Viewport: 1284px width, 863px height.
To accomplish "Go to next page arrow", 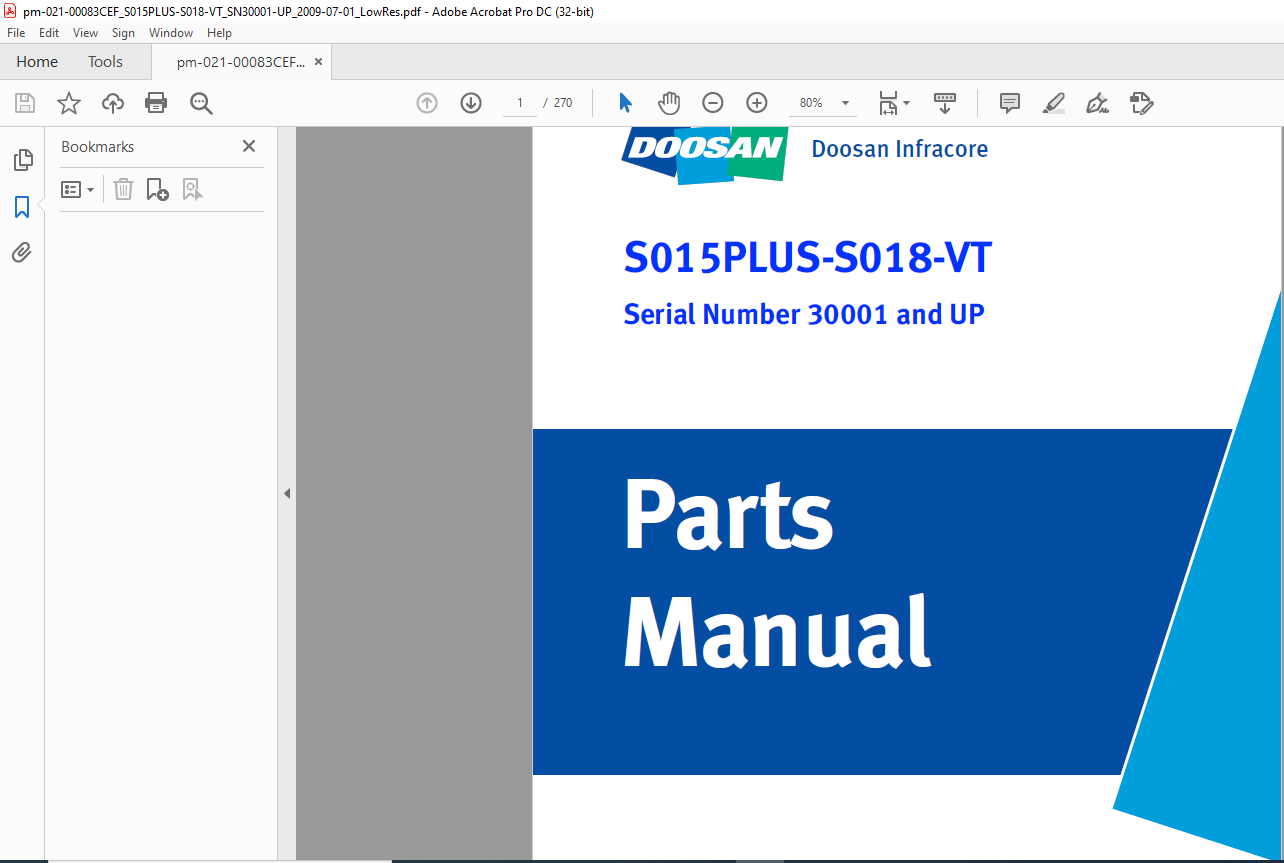I will click(x=471, y=103).
